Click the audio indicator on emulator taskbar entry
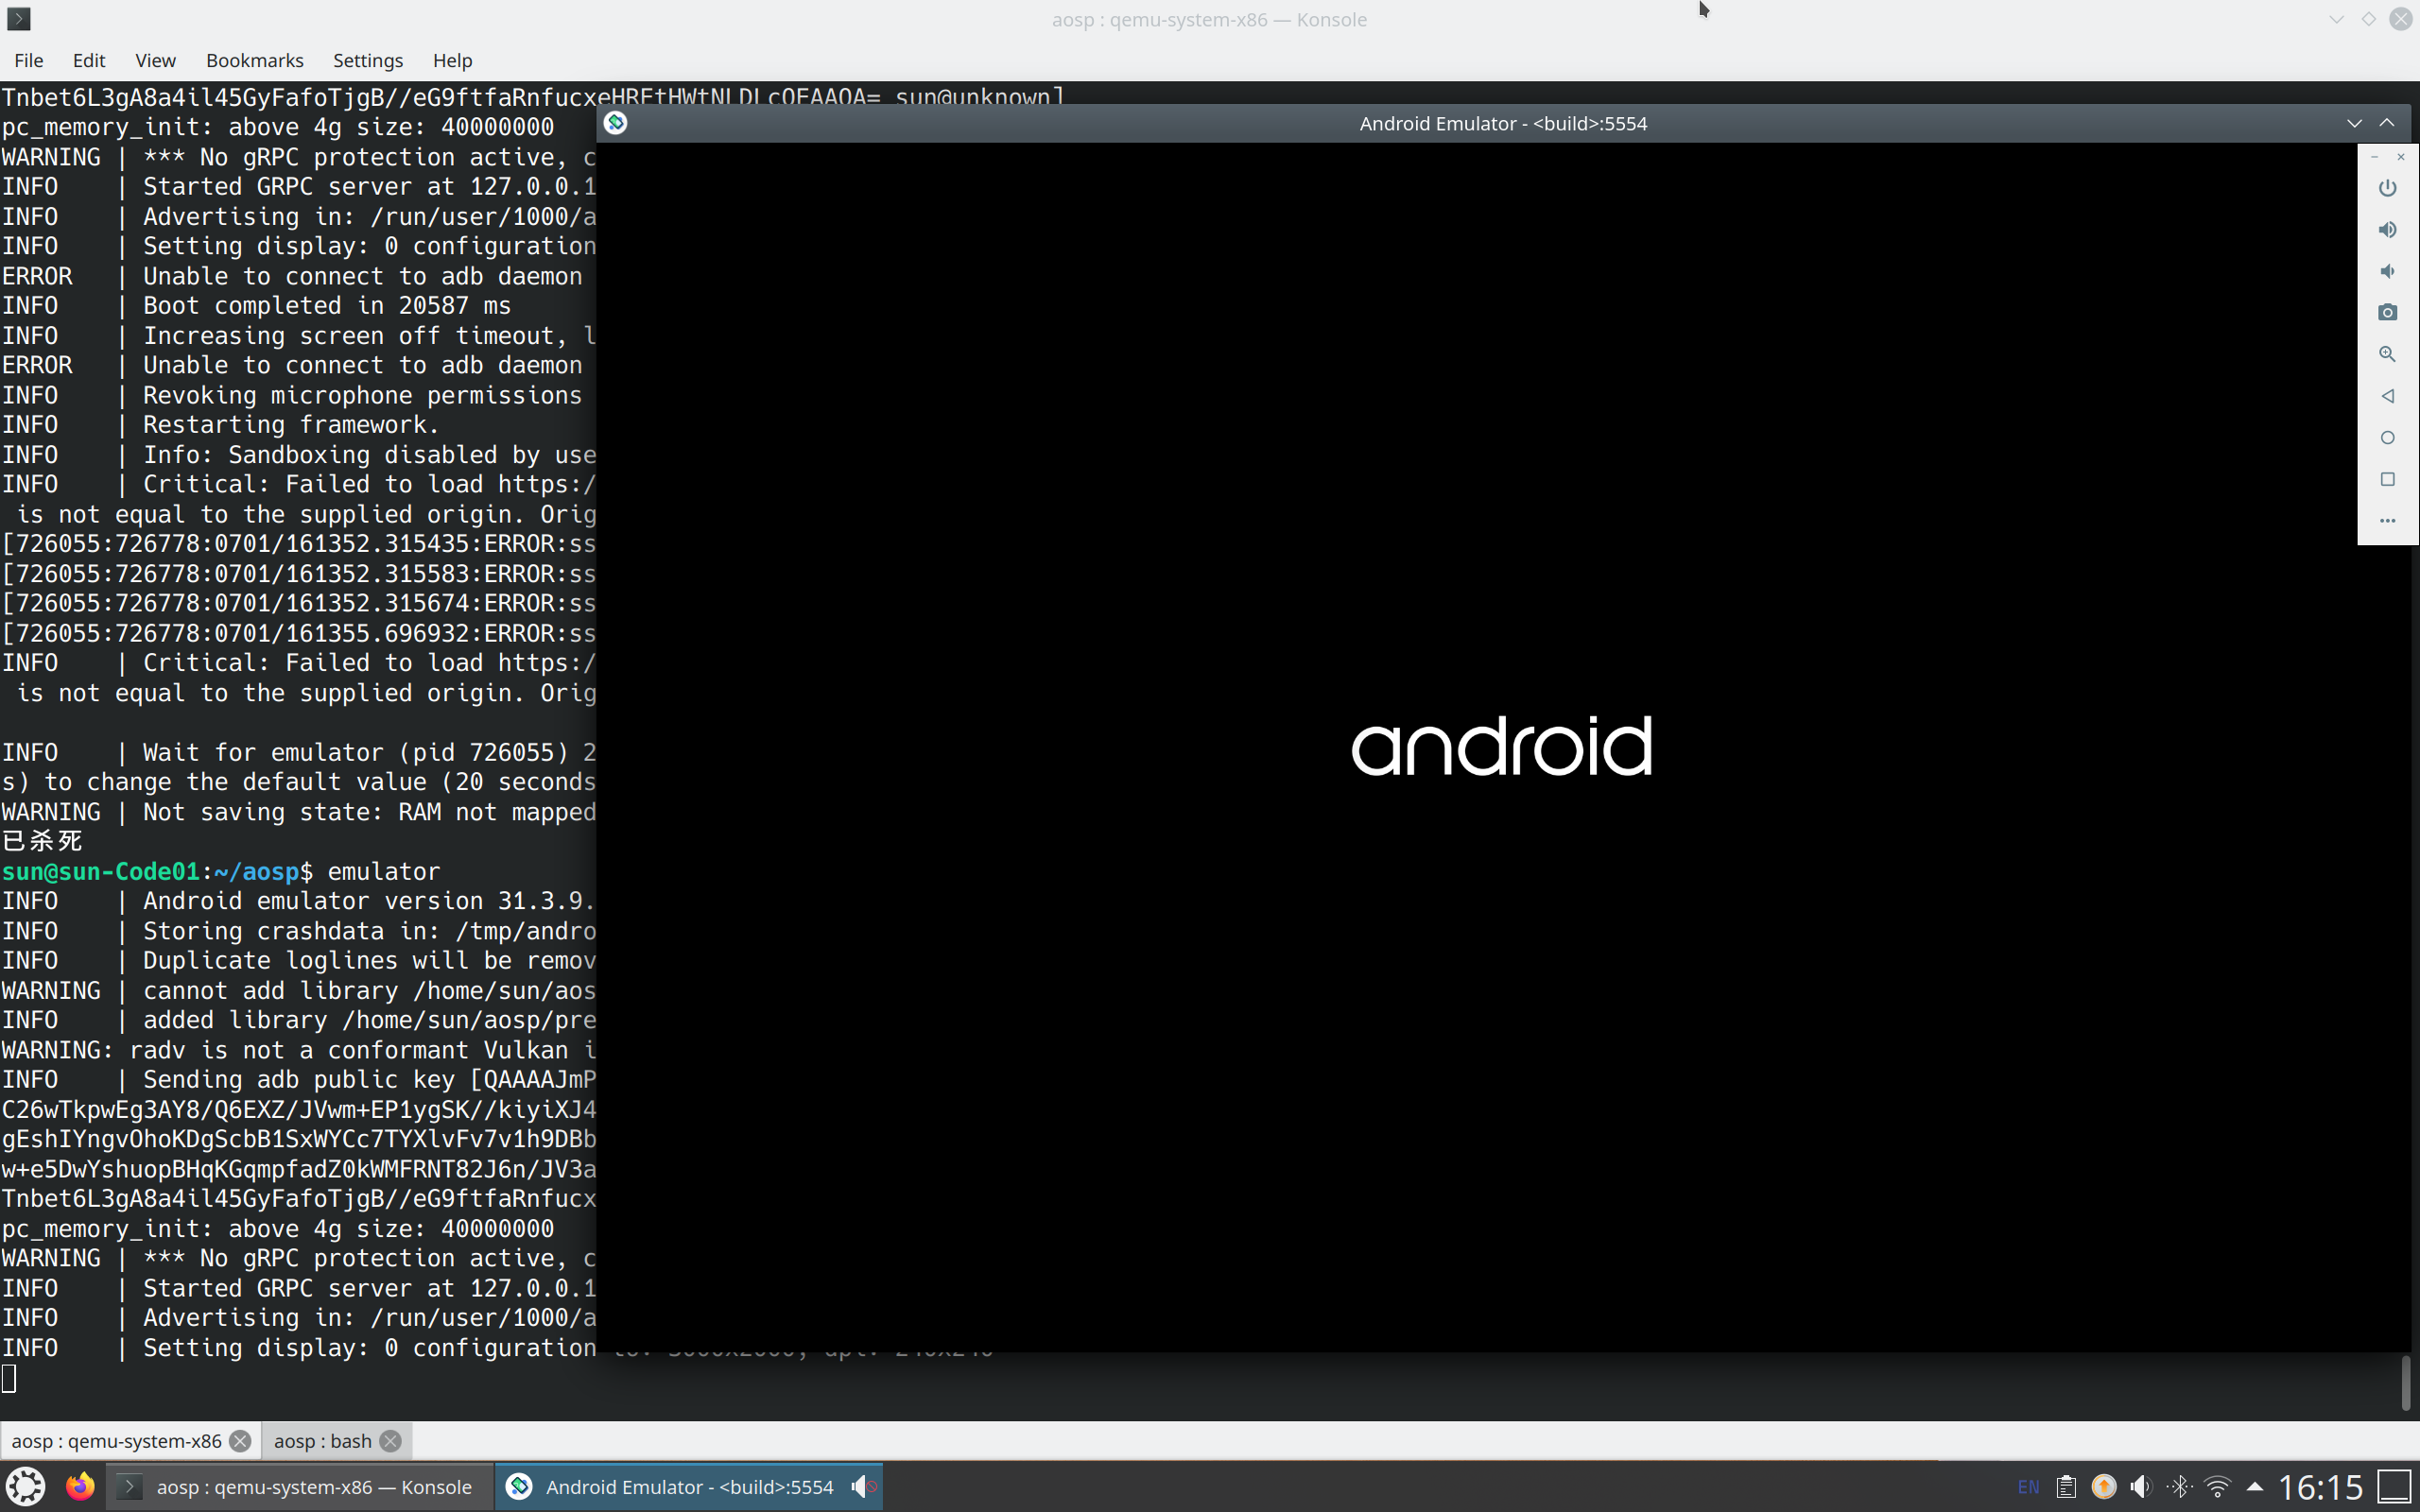Viewport: 2420px width, 1512px height. click(863, 1487)
